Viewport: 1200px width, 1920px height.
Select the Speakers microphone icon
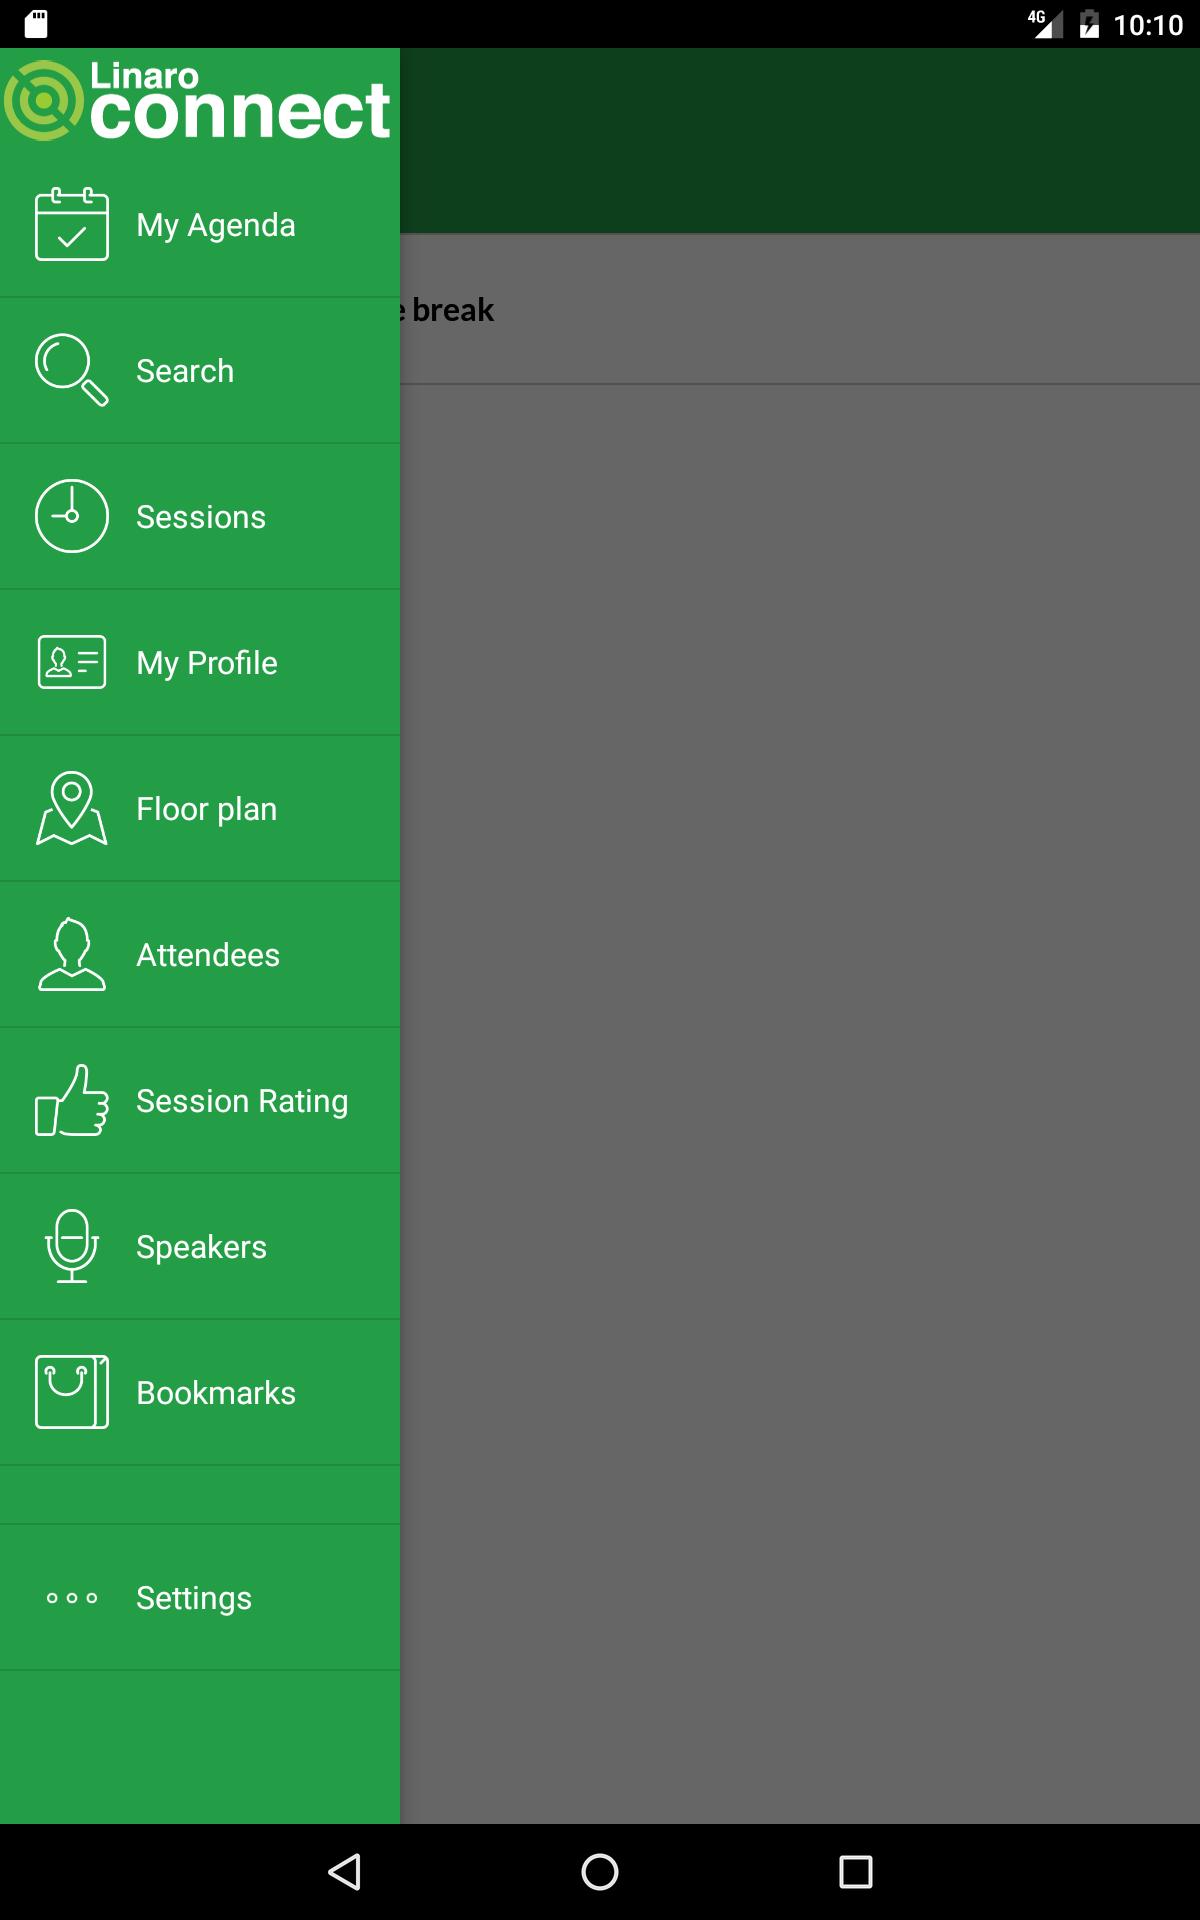coord(72,1246)
